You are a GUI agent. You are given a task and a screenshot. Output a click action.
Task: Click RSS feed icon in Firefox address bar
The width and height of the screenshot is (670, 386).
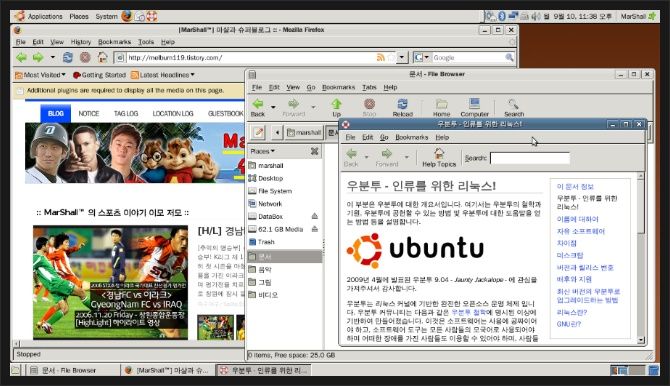[x=380, y=57]
